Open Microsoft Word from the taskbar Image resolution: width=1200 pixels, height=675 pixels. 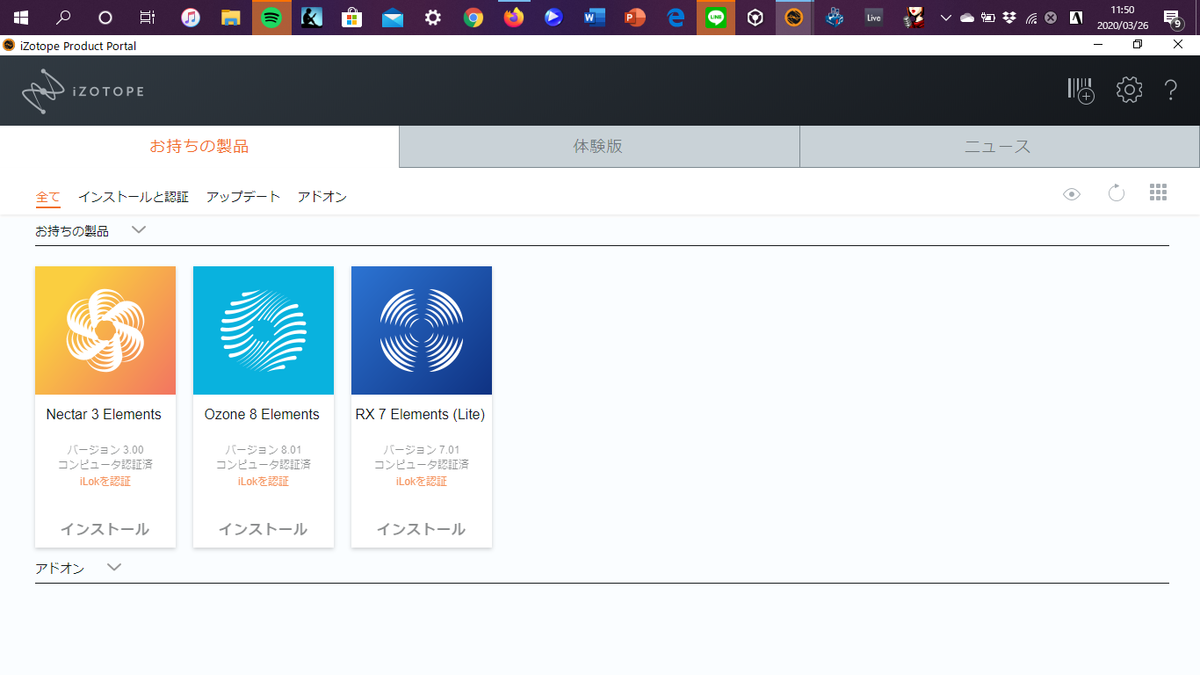[x=595, y=17]
